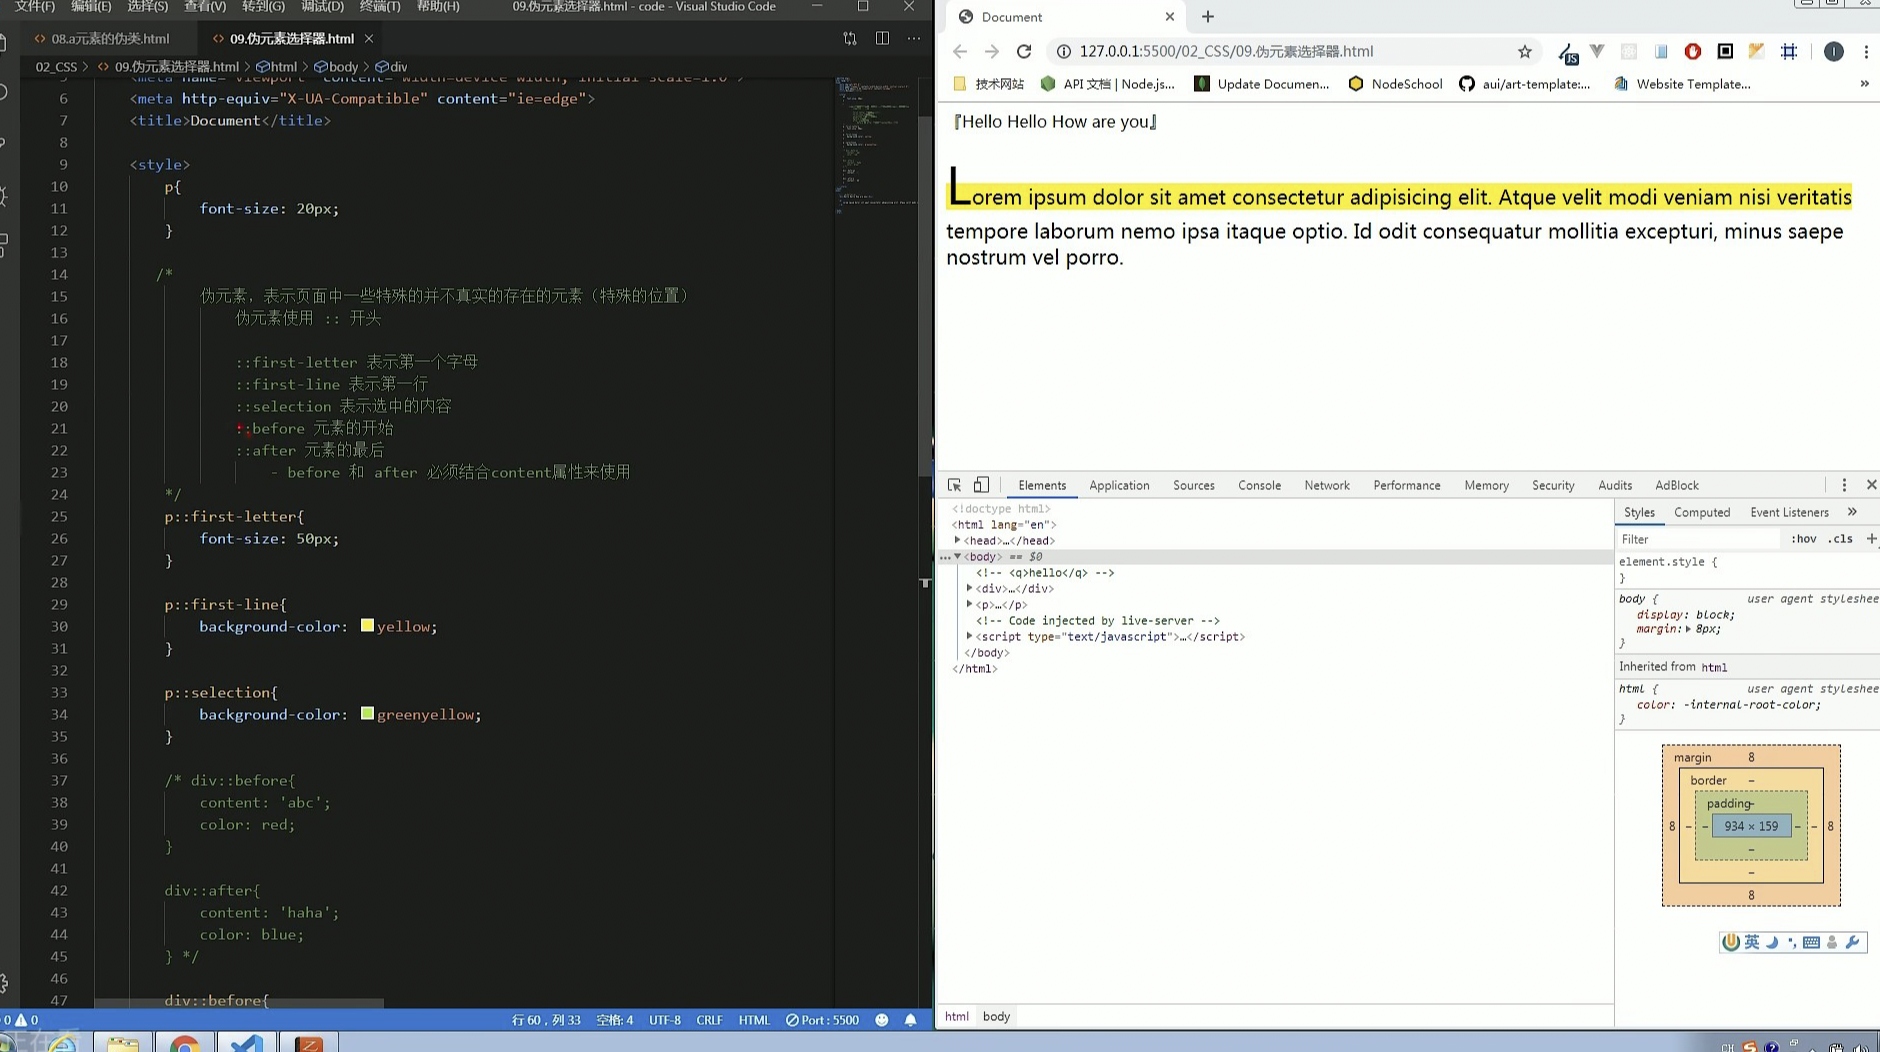Open the Event Listeners tab
Screen dimensions: 1880x1052
(x=1789, y=512)
